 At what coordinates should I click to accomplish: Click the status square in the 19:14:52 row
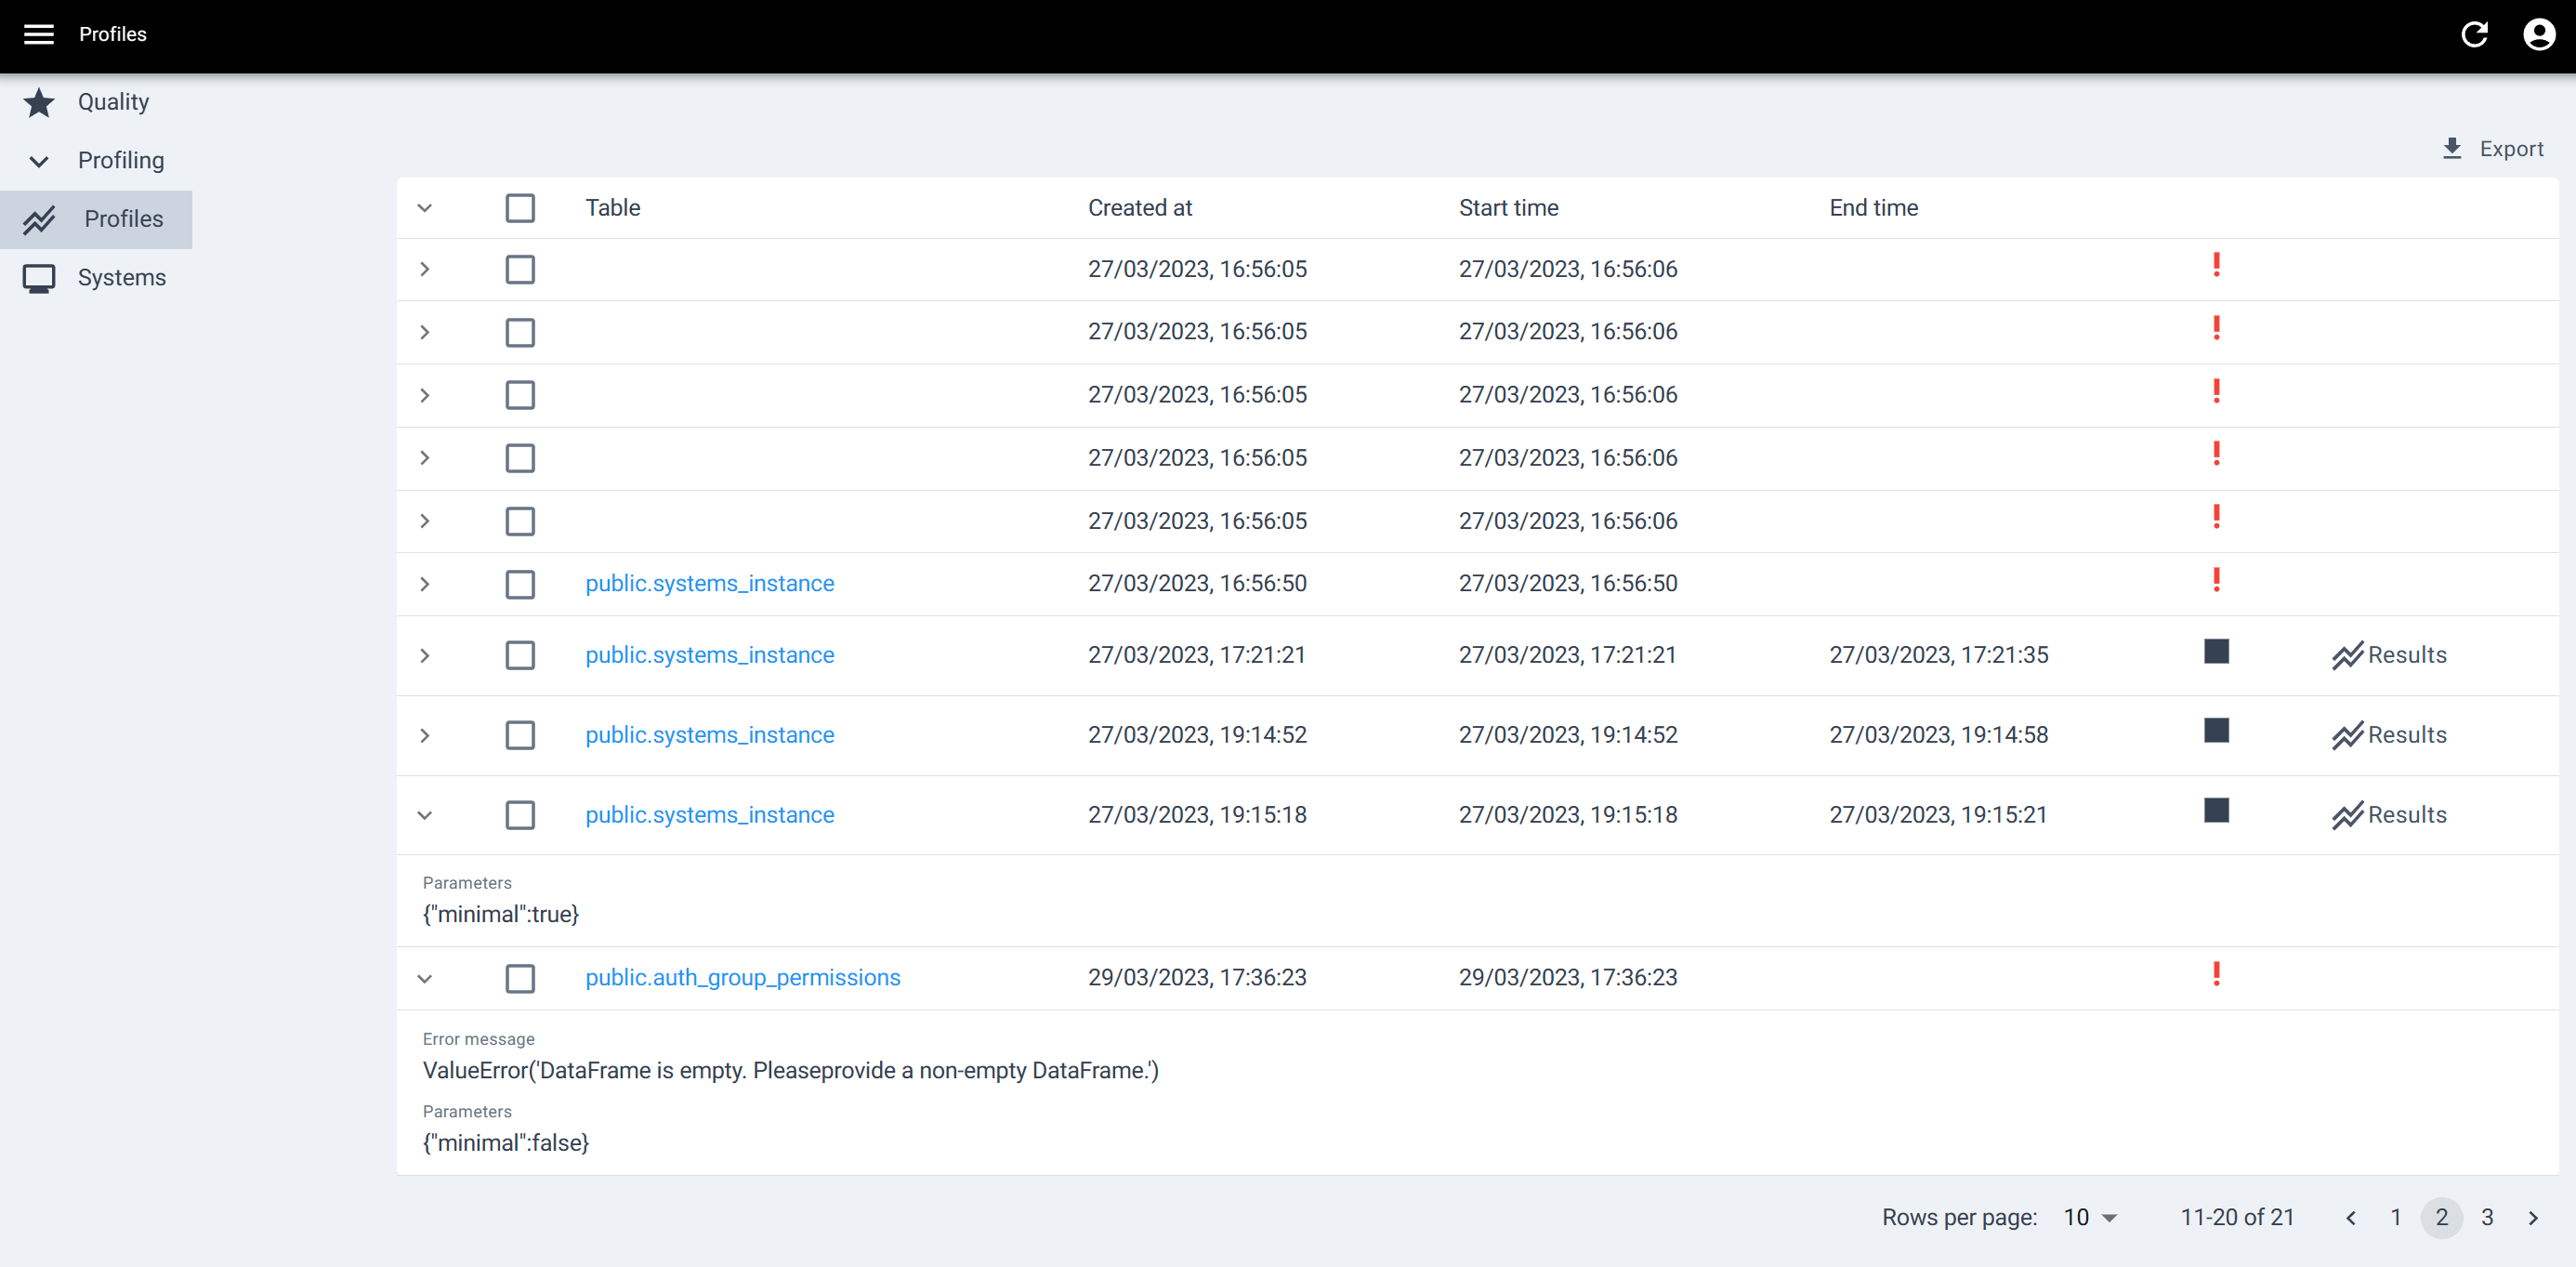2216,731
